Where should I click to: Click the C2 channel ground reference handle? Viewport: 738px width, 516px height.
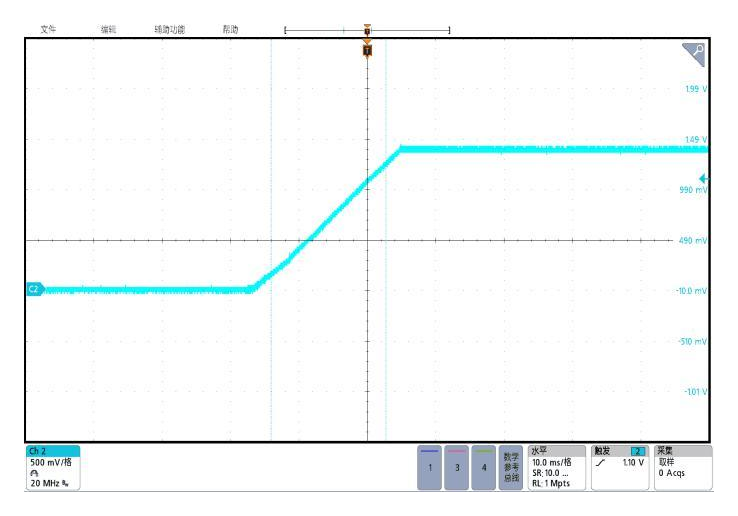35,289
